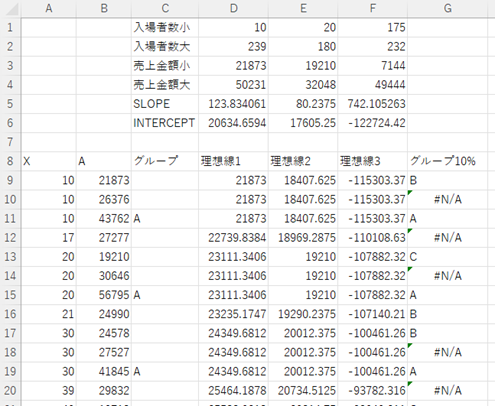This screenshot has width=495, height=406.
Task: Click the #N/A error cell in row 20
Action: point(447,390)
